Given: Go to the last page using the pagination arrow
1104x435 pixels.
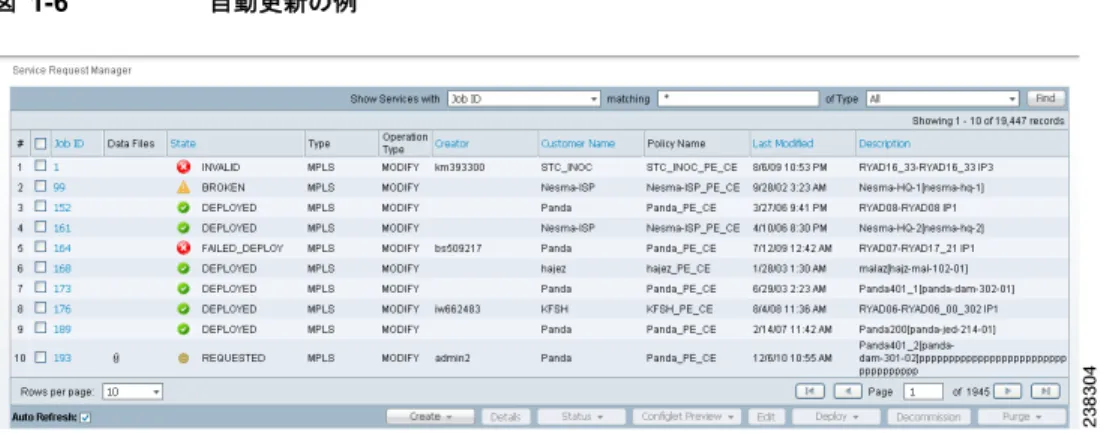Looking at the screenshot, I should (1046, 391).
